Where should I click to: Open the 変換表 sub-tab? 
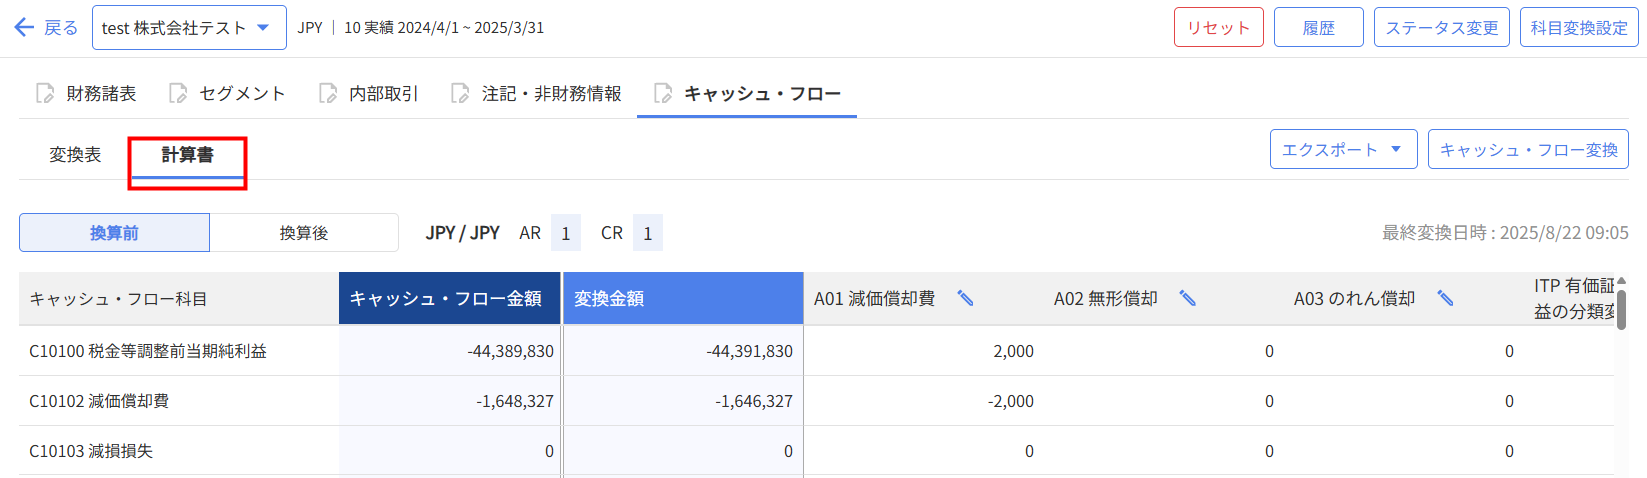pos(75,155)
